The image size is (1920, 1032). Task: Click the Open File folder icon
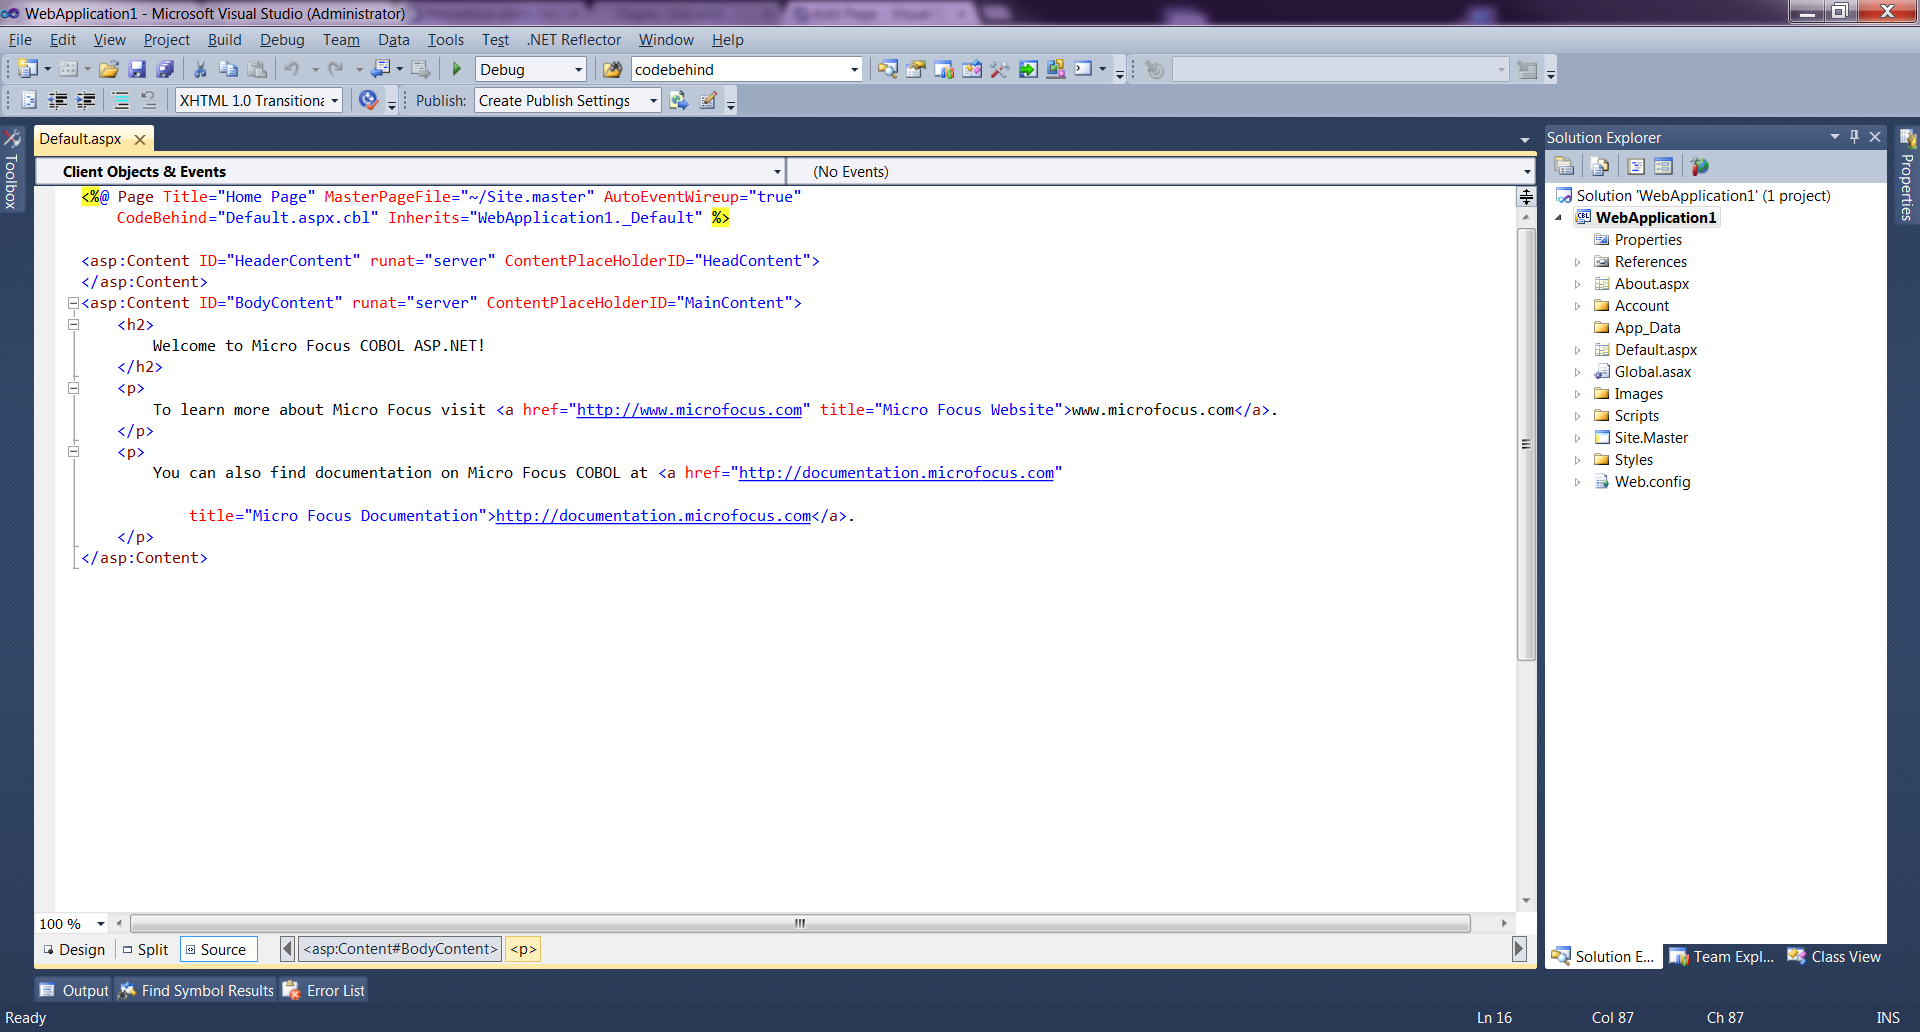tap(109, 69)
